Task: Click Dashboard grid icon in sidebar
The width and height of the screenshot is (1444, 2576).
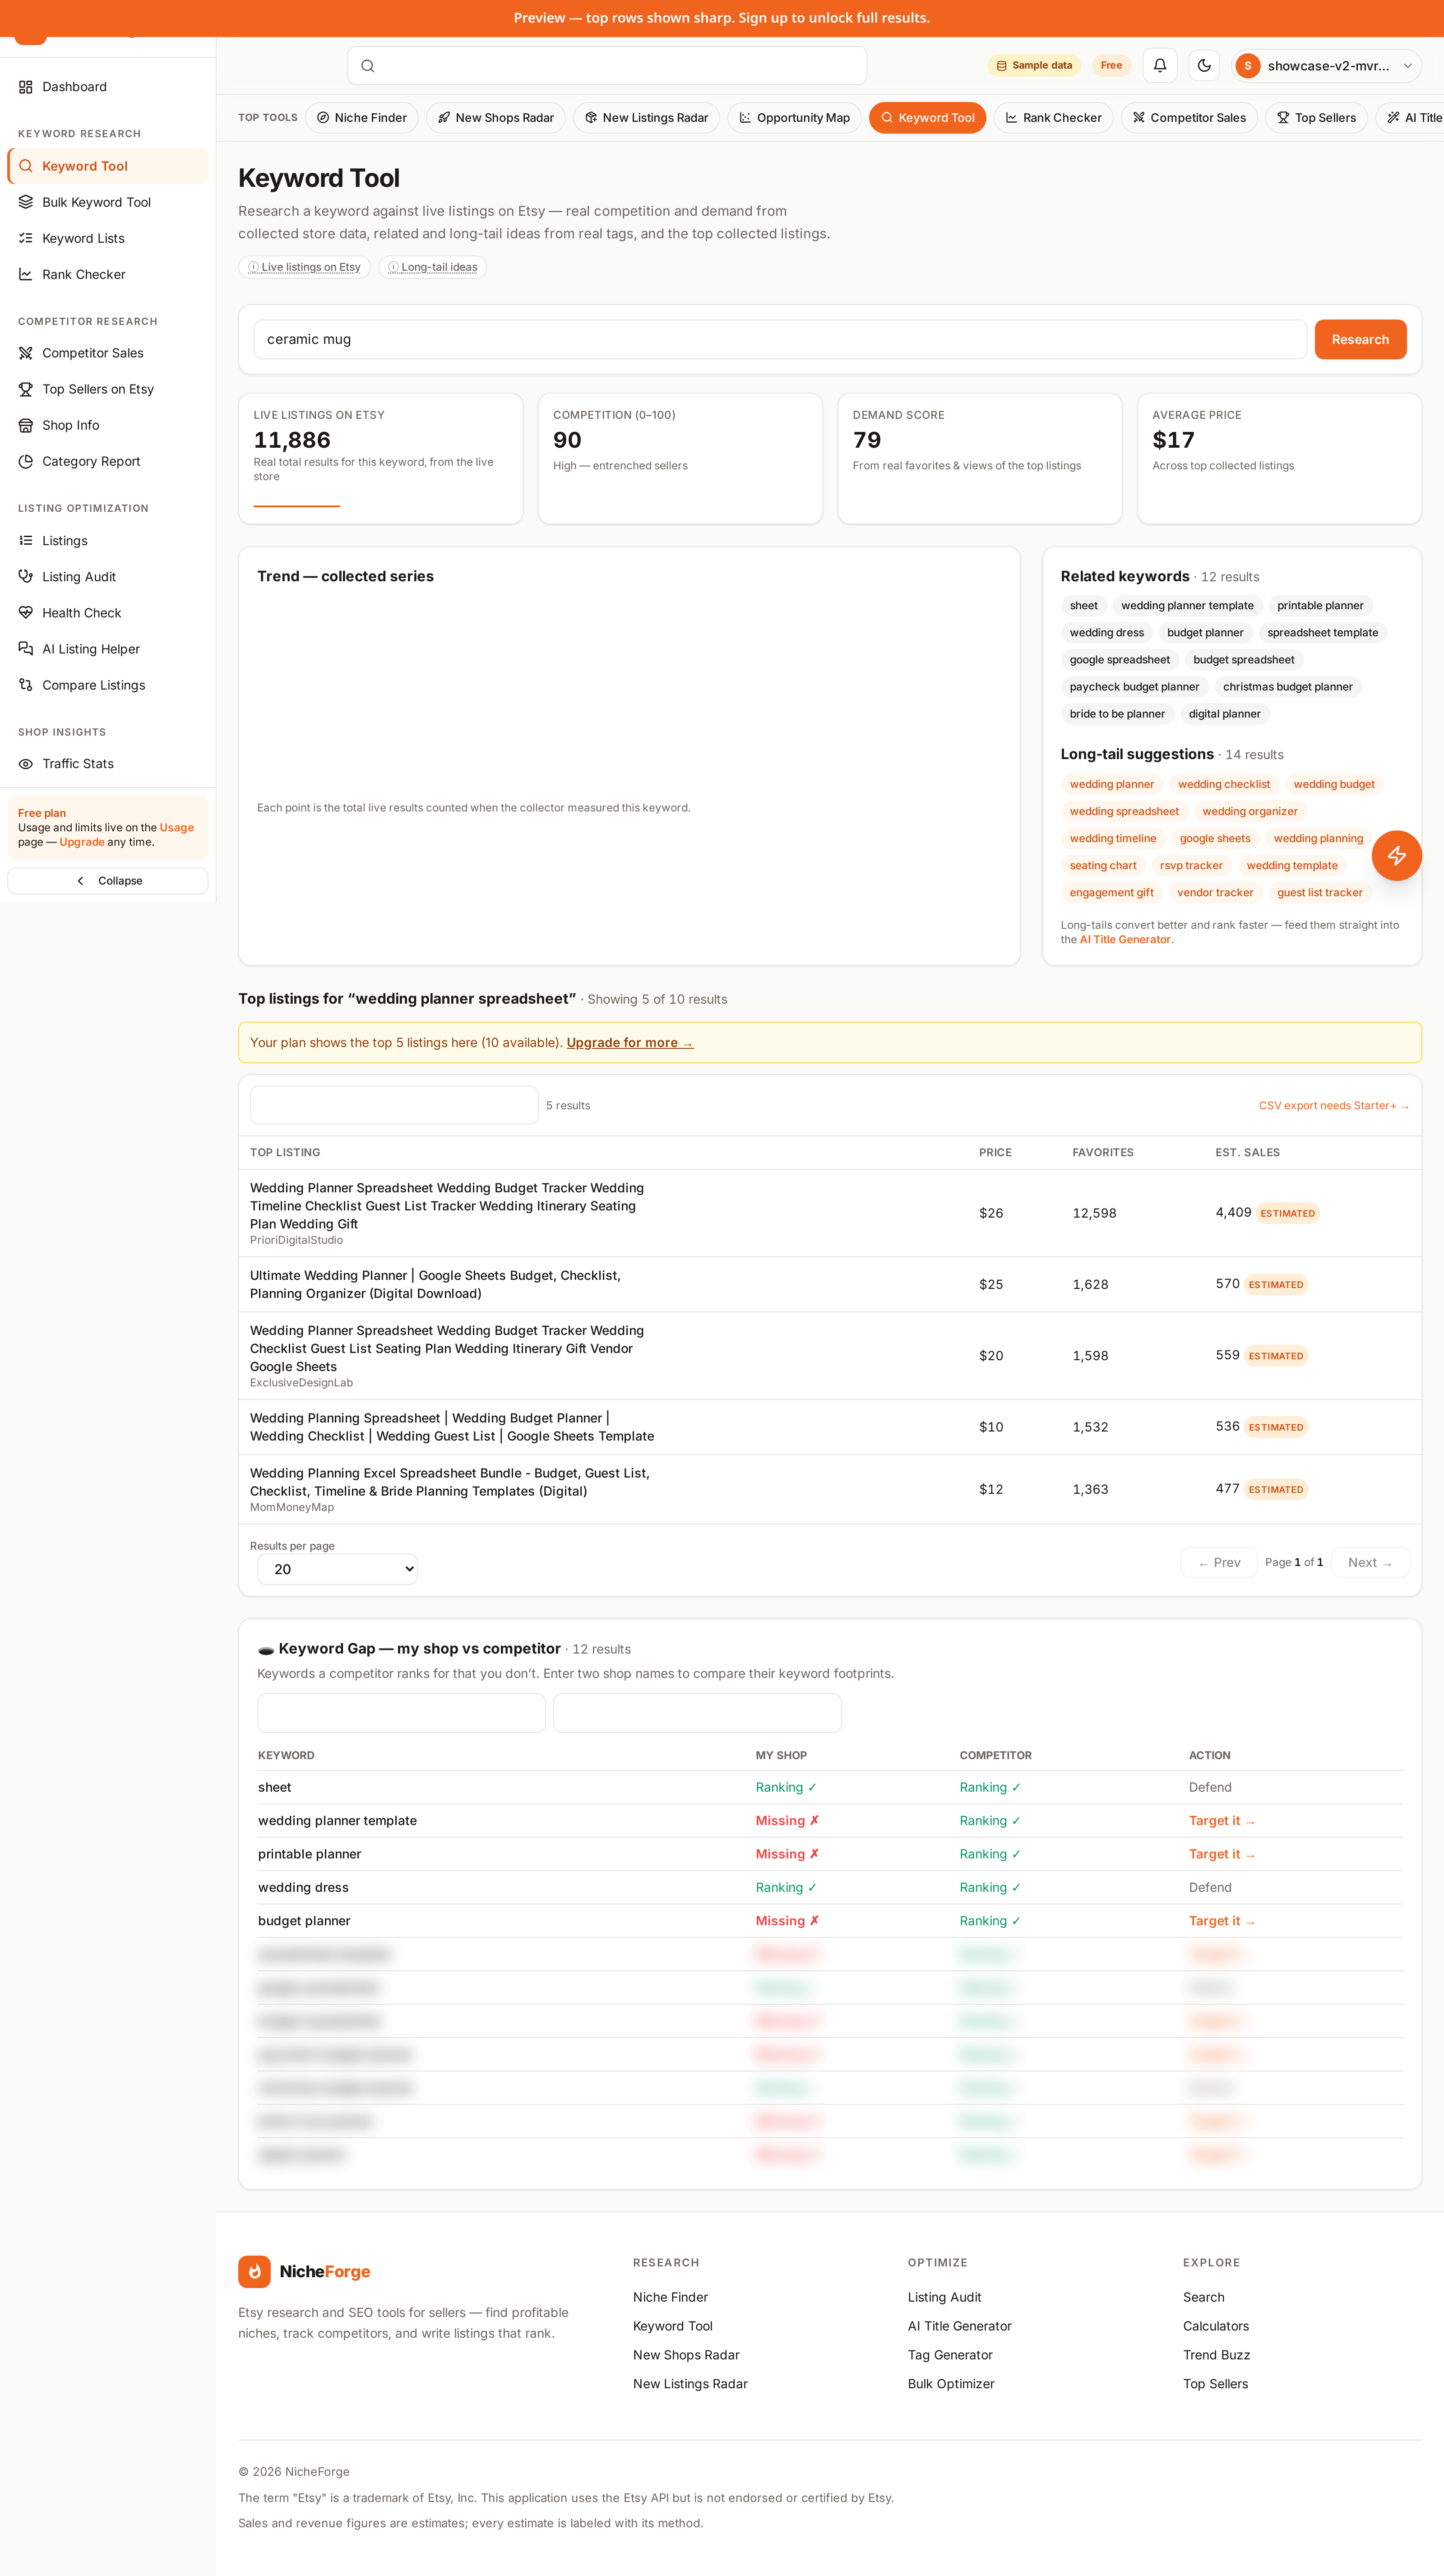Action: click(26, 87)
